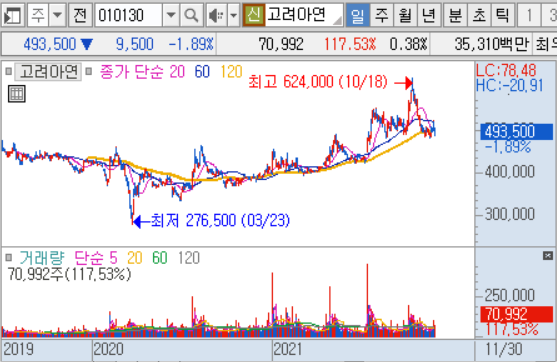Viewport: 557px width, 362px height.
Task: Toggle the small square before 고려아연 legend
Action: point(9,72)
